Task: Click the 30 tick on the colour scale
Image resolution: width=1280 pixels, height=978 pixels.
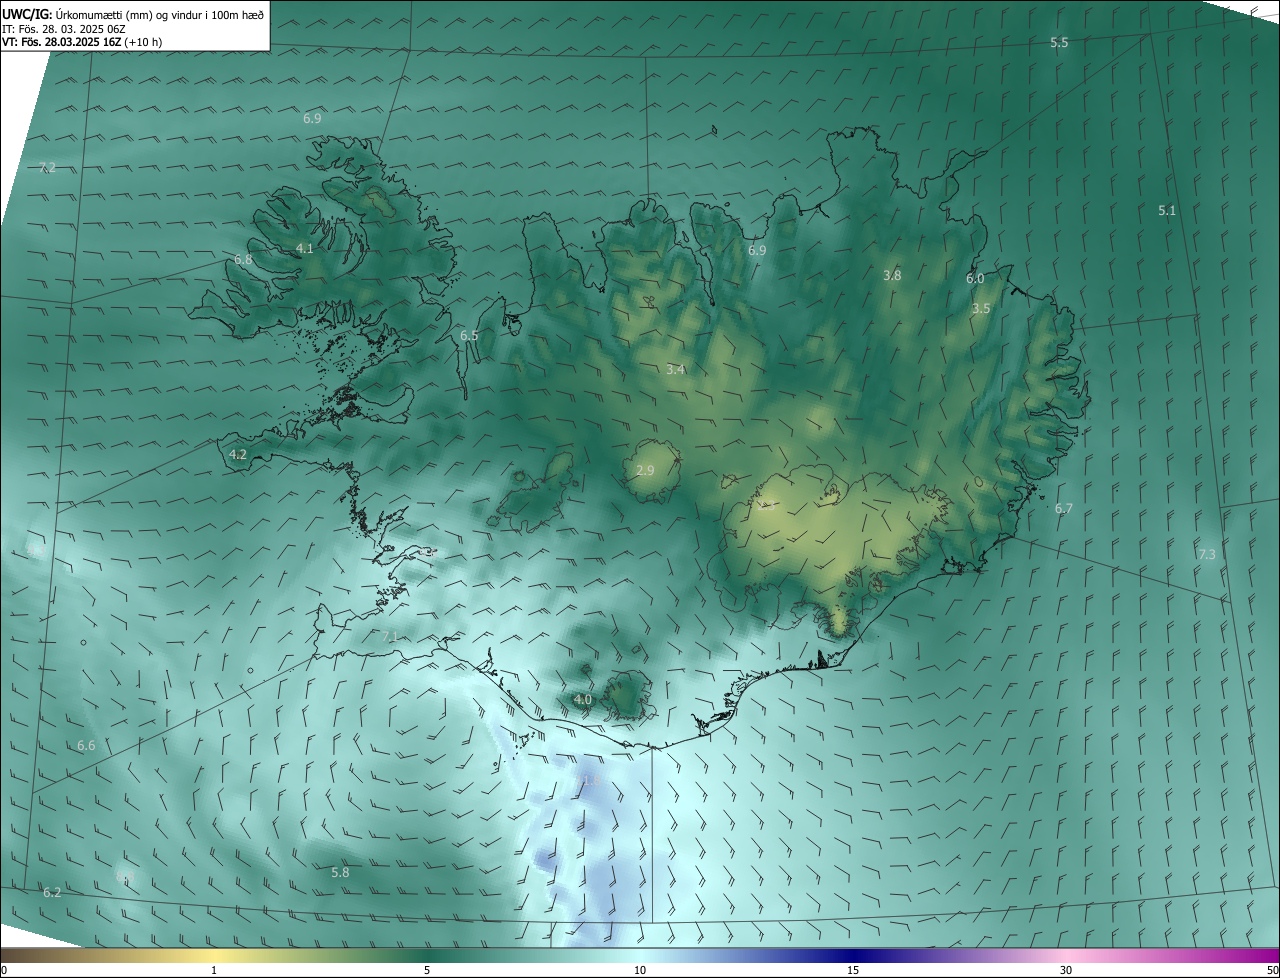Action: point(1066,970)
